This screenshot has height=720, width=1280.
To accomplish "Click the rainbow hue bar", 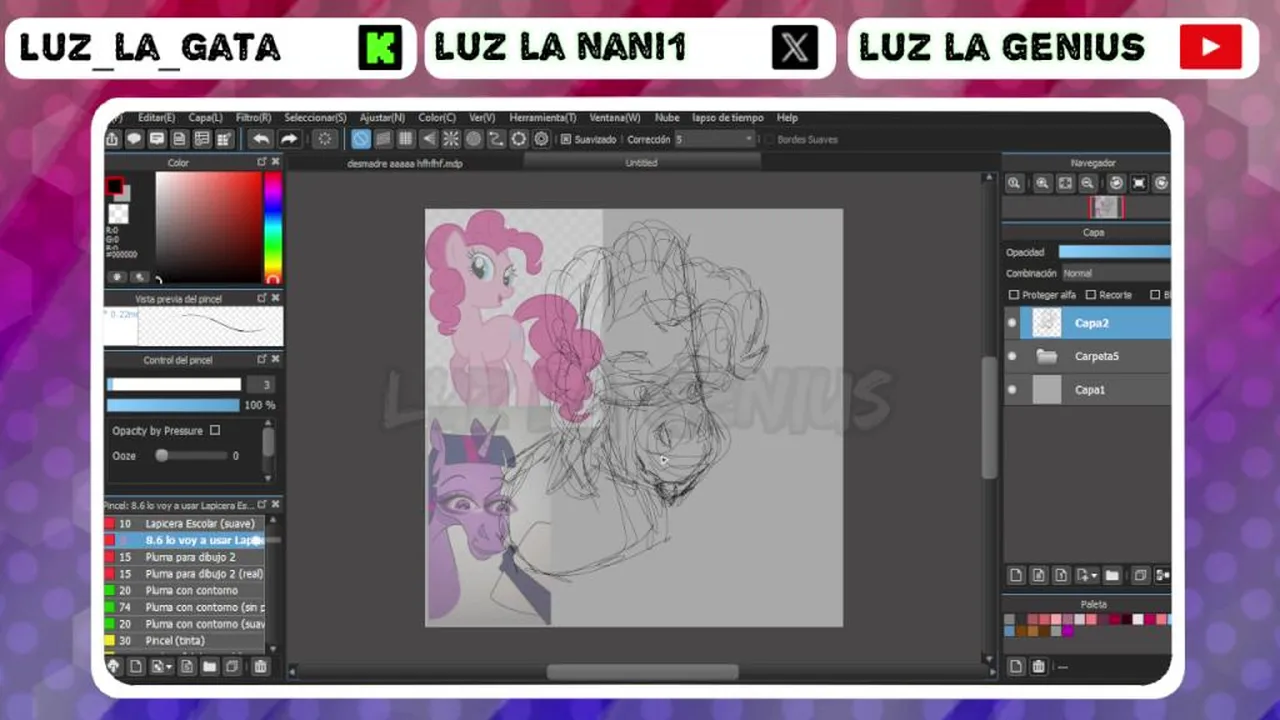I will pos(272,227).
